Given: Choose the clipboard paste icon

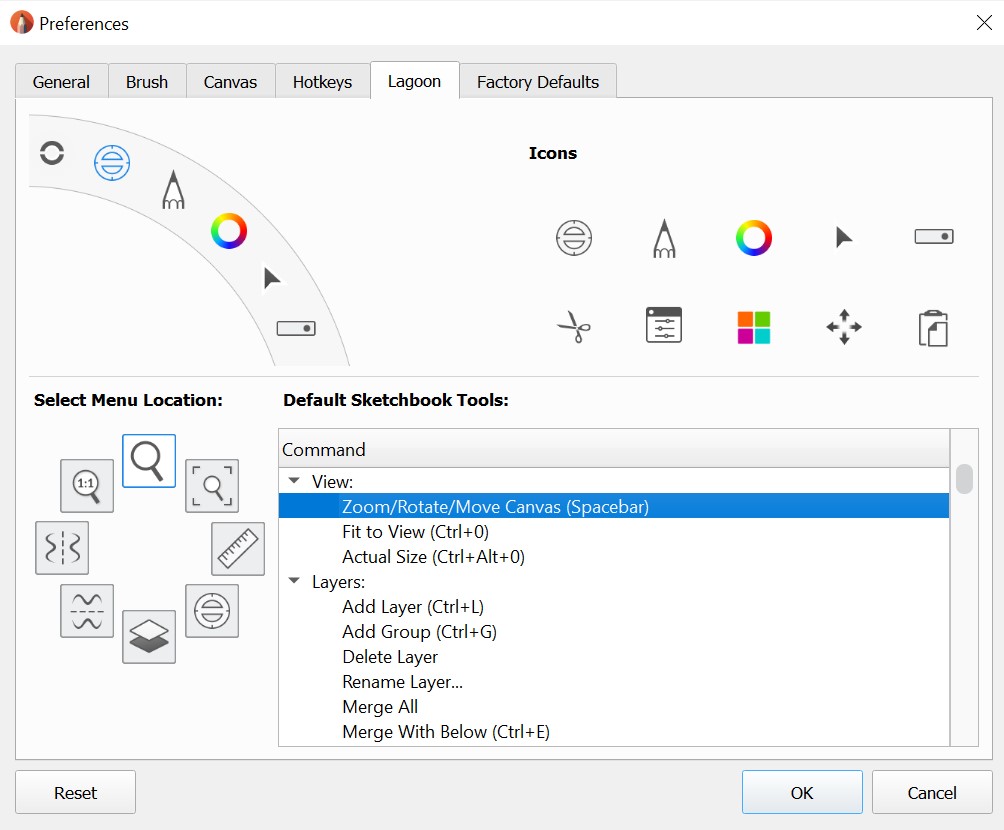Looking at the screenshot, I should tap(934, 328).
